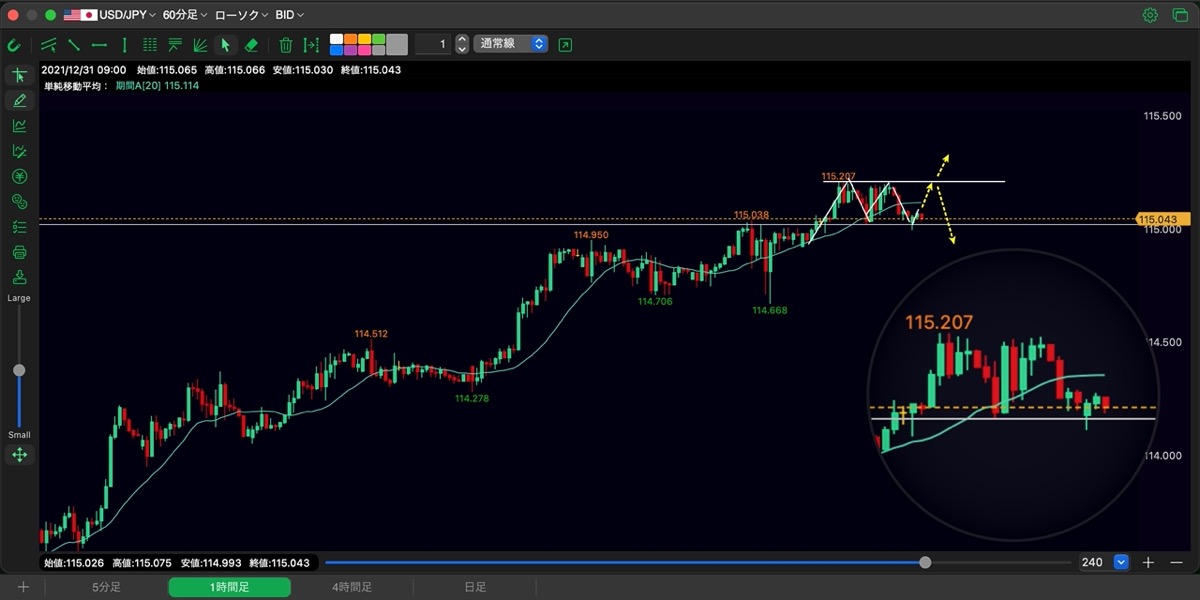
Task: Select the horizontal line drawing tool
Action: 99,45
